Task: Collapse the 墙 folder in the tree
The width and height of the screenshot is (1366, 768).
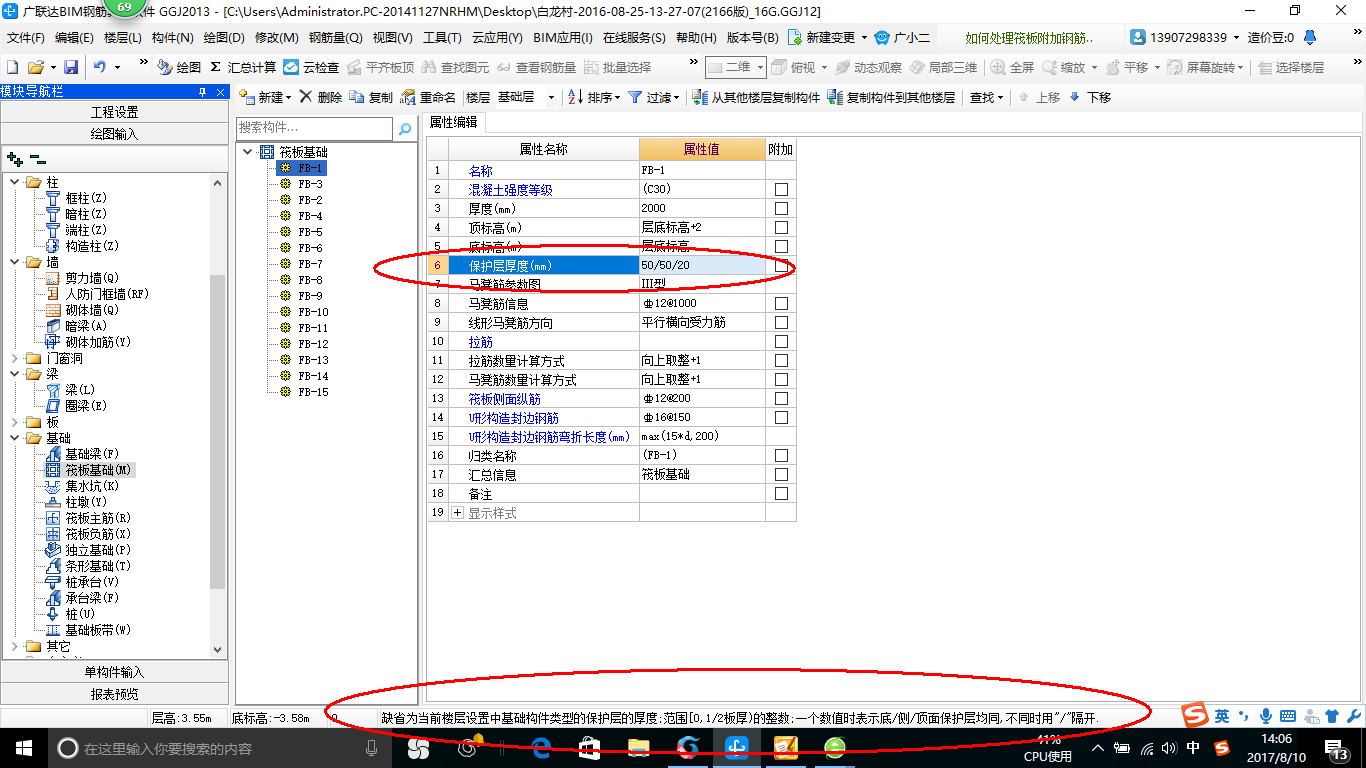Action: pyautogui.click(x=14, y=262)
